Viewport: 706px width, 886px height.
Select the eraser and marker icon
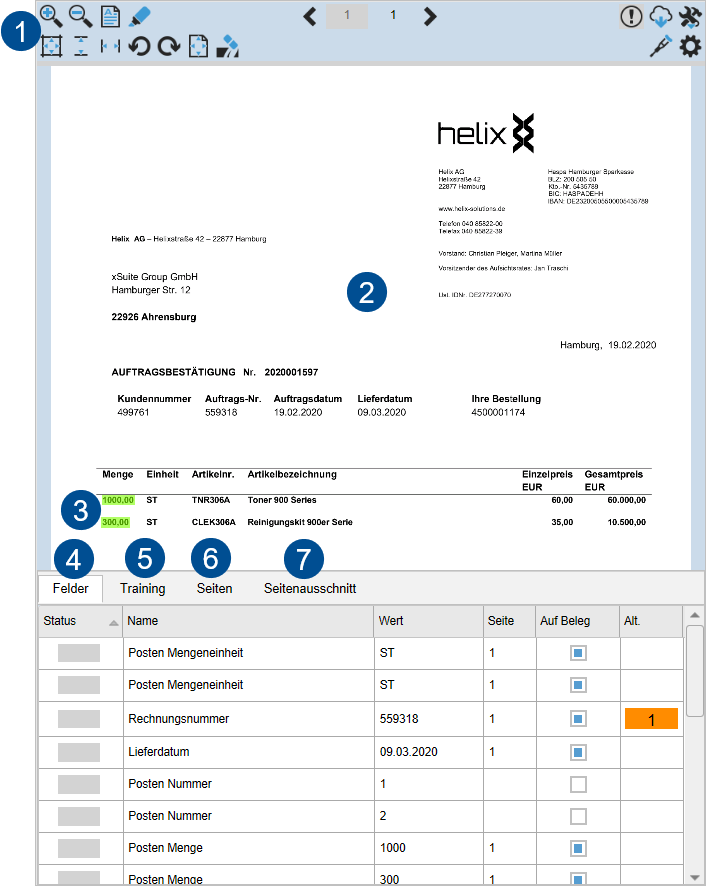click(x=228, y=46)
